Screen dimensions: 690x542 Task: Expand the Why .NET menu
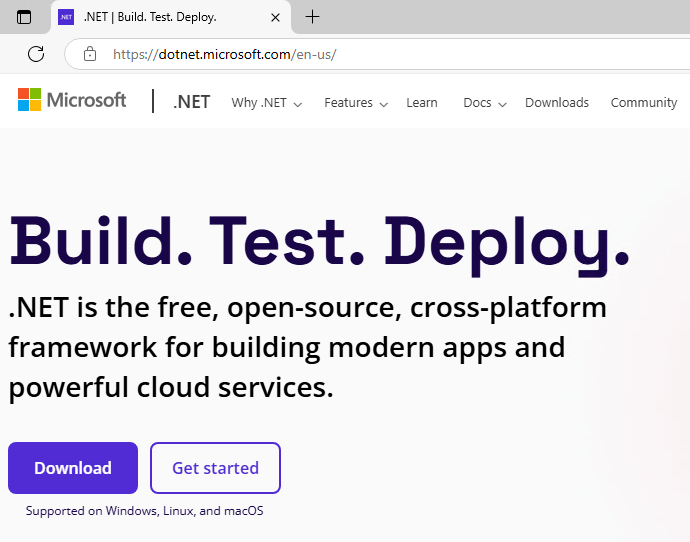tap(267, 103)
